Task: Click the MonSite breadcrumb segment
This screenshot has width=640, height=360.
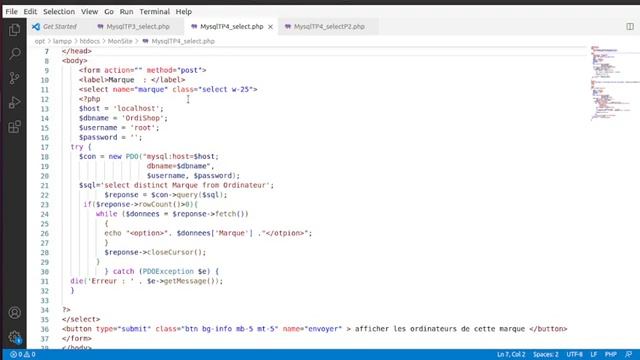Action: pos(120,41)
